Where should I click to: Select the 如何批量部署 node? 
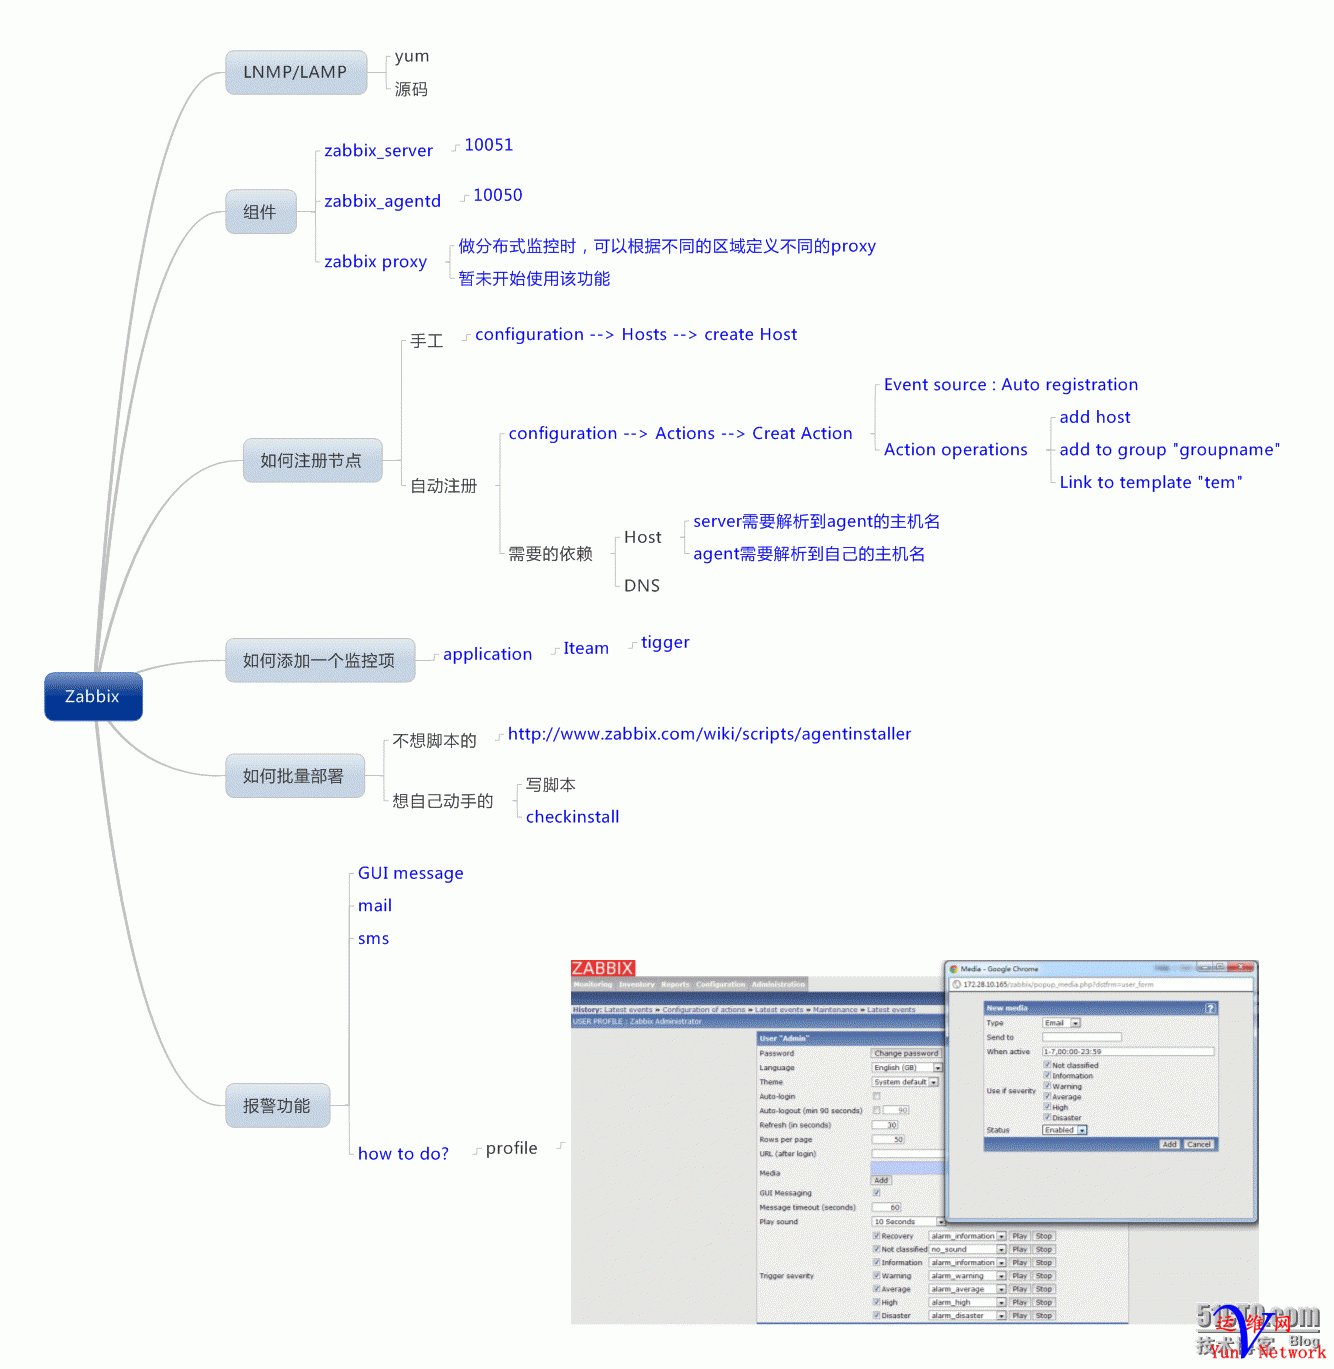click(x=294, y=776)
